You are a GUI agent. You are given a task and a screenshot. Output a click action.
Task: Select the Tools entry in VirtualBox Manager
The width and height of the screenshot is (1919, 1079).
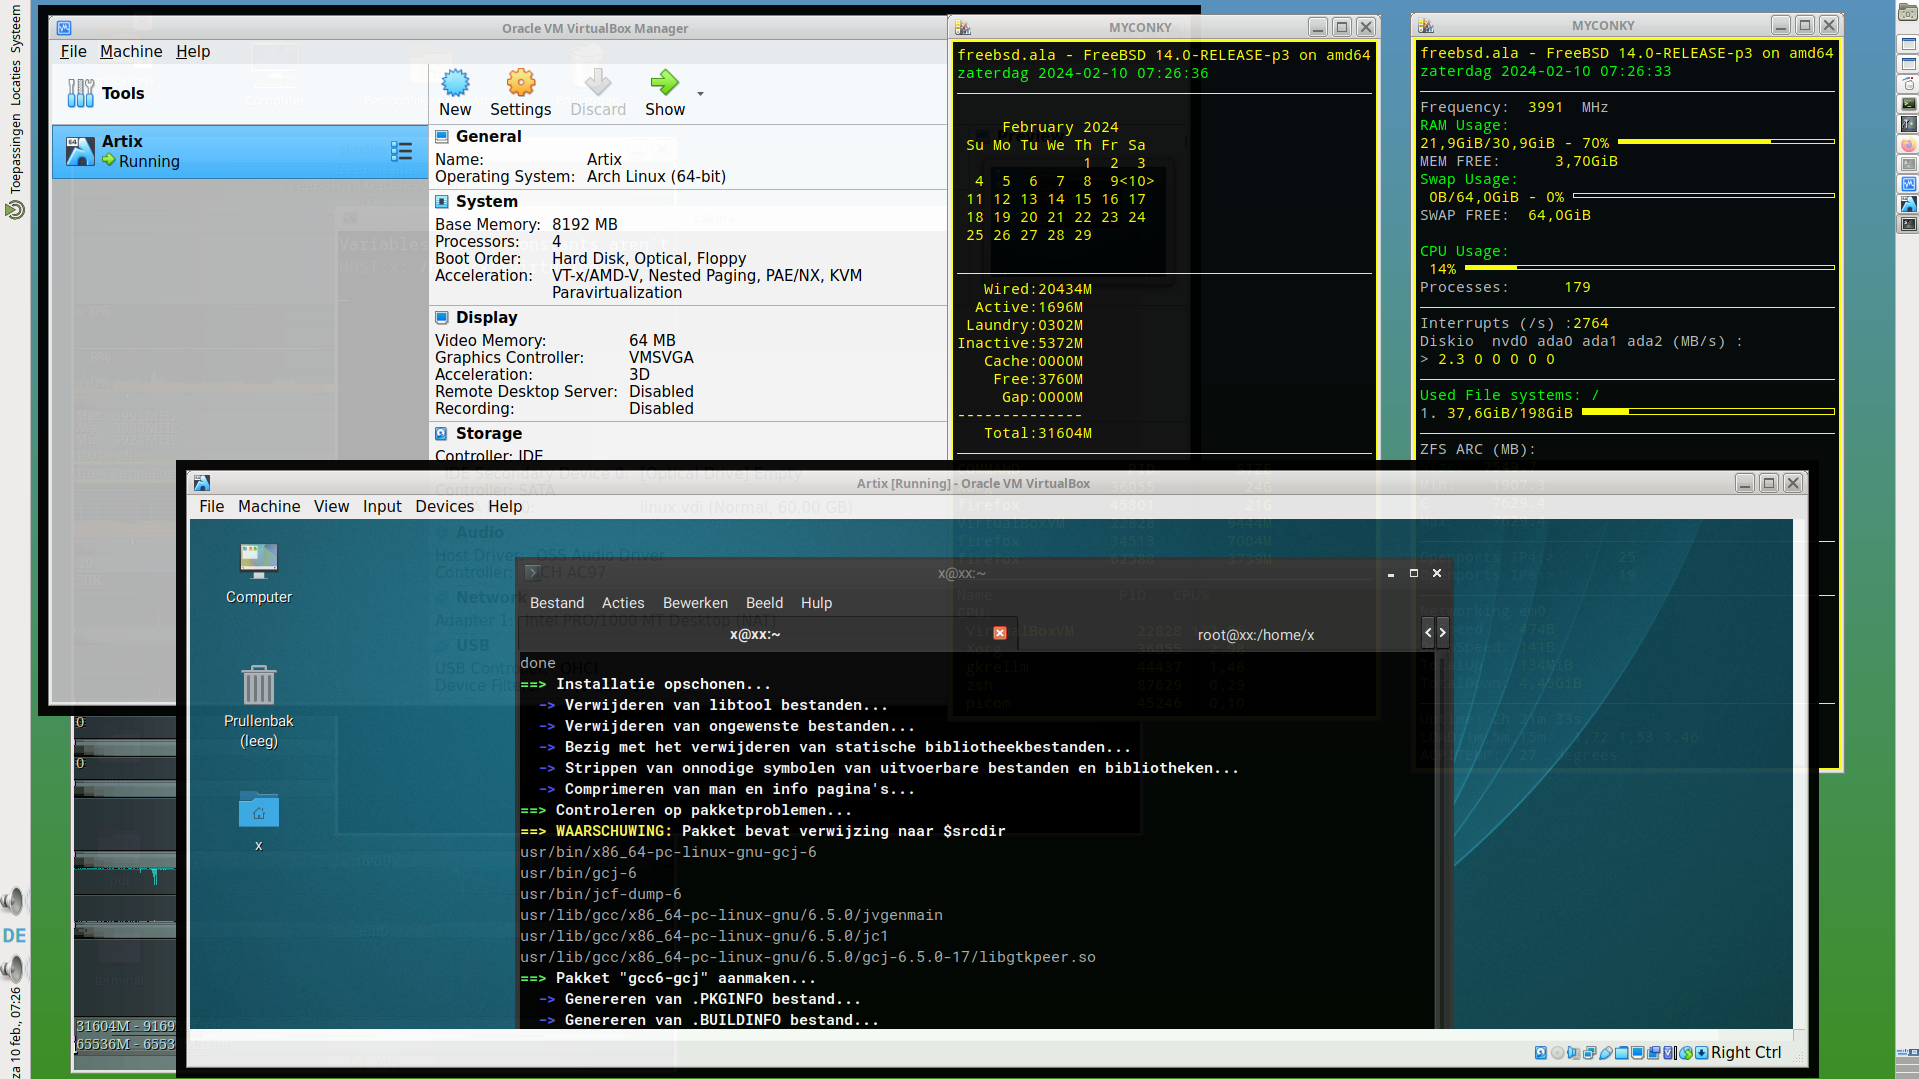point(240,93)
